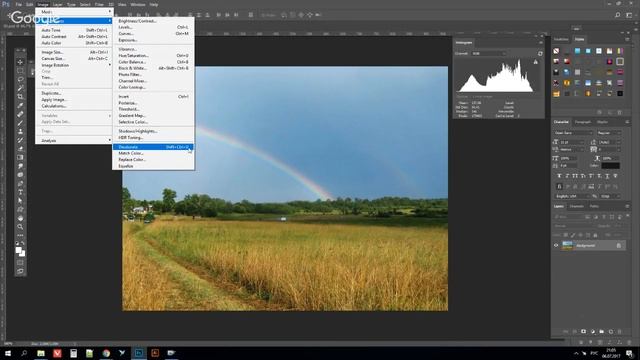Switch to the Paragraph tab
The height and width of the screenshot is (360, 640).
582,122
